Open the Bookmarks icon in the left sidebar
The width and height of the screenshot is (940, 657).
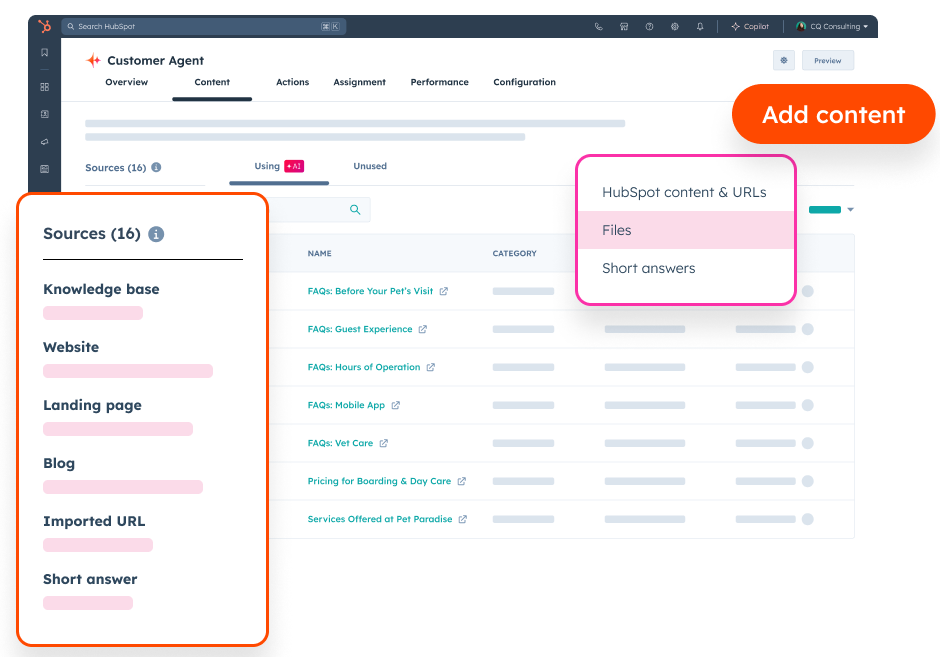pyautogui.click(x=44, y=53)
